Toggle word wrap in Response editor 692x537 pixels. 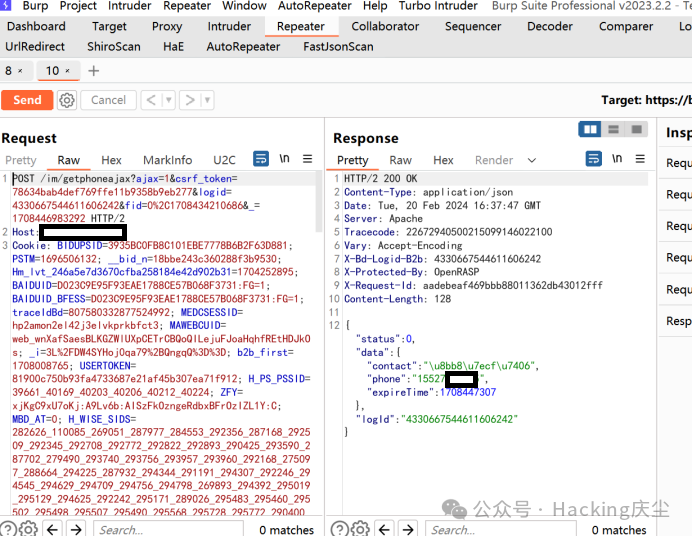pos(594,158)
